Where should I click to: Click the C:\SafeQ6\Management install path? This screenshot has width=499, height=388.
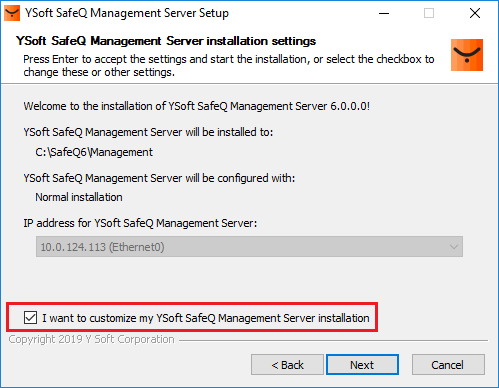pos(94,152)
